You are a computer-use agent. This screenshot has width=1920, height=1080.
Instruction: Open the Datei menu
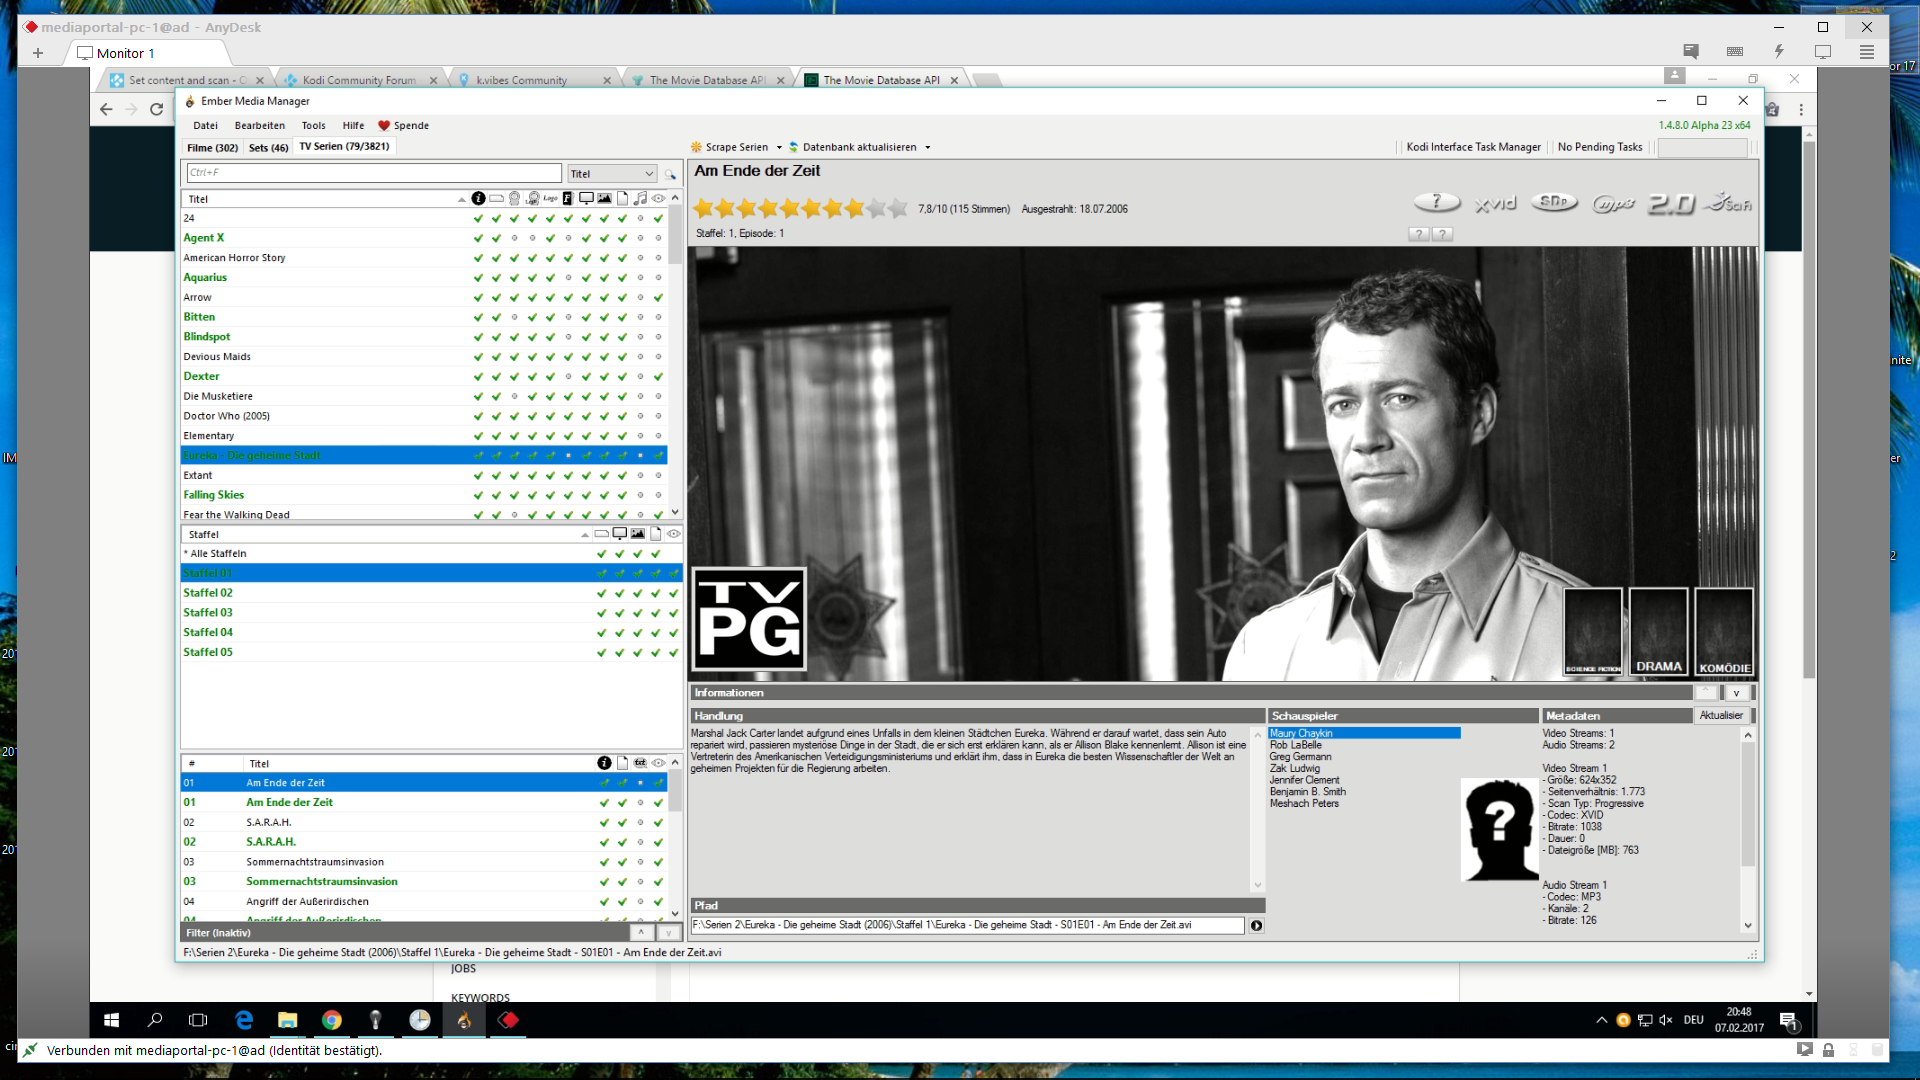205,126
